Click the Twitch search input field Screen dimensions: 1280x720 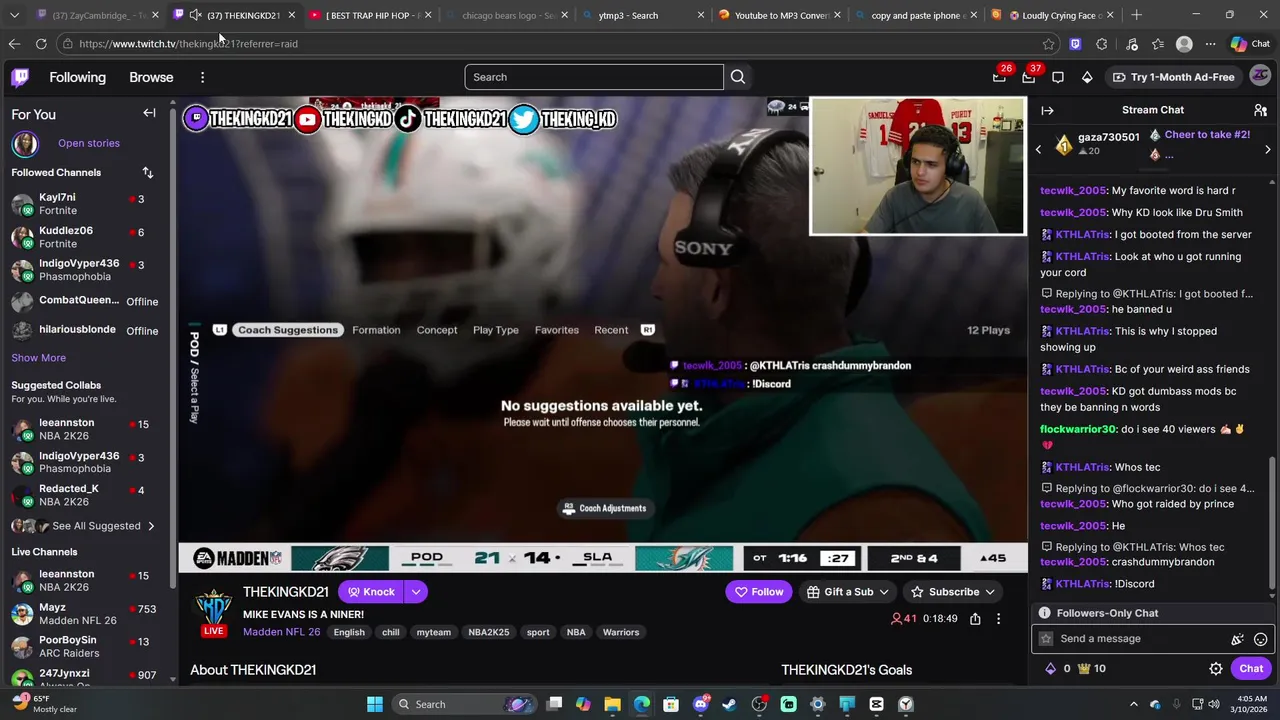[x=594, y=77]
